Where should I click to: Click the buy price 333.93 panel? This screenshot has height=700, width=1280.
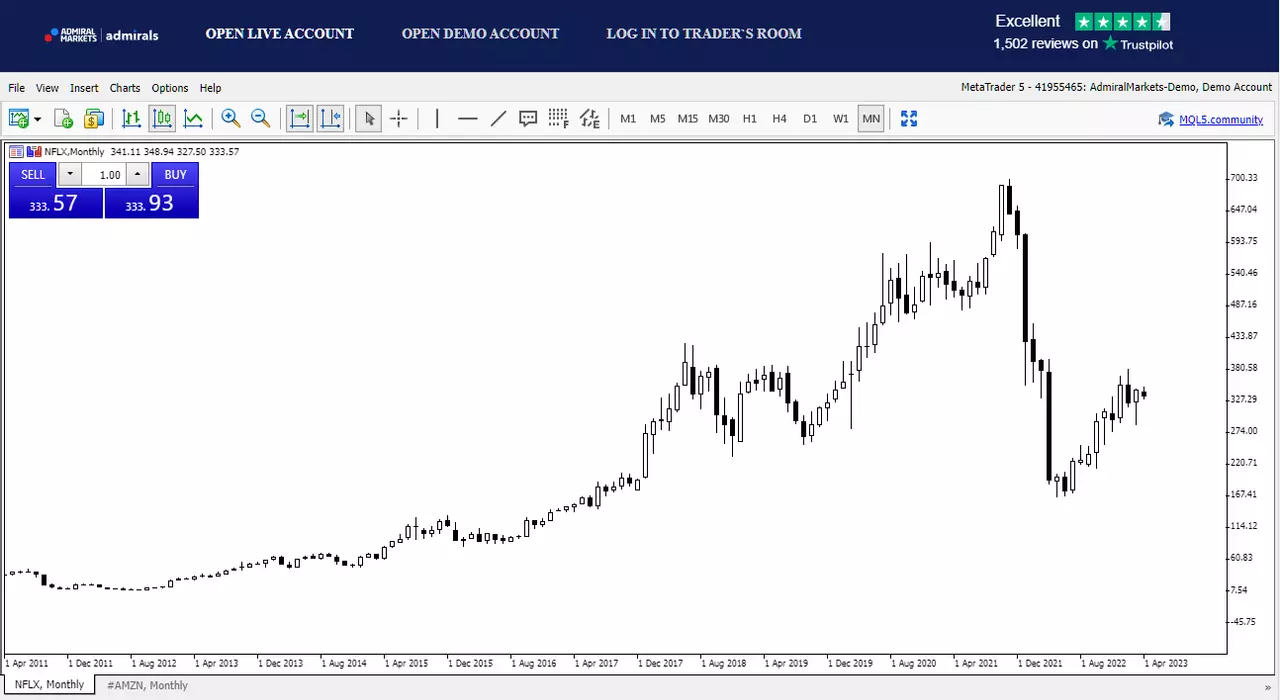[151, 203]
